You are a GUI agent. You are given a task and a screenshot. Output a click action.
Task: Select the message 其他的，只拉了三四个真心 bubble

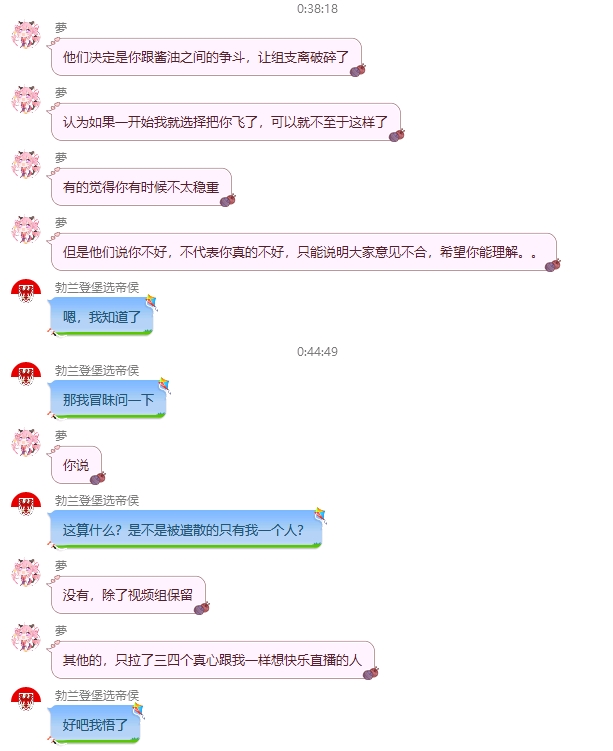[x=213, y=660]
